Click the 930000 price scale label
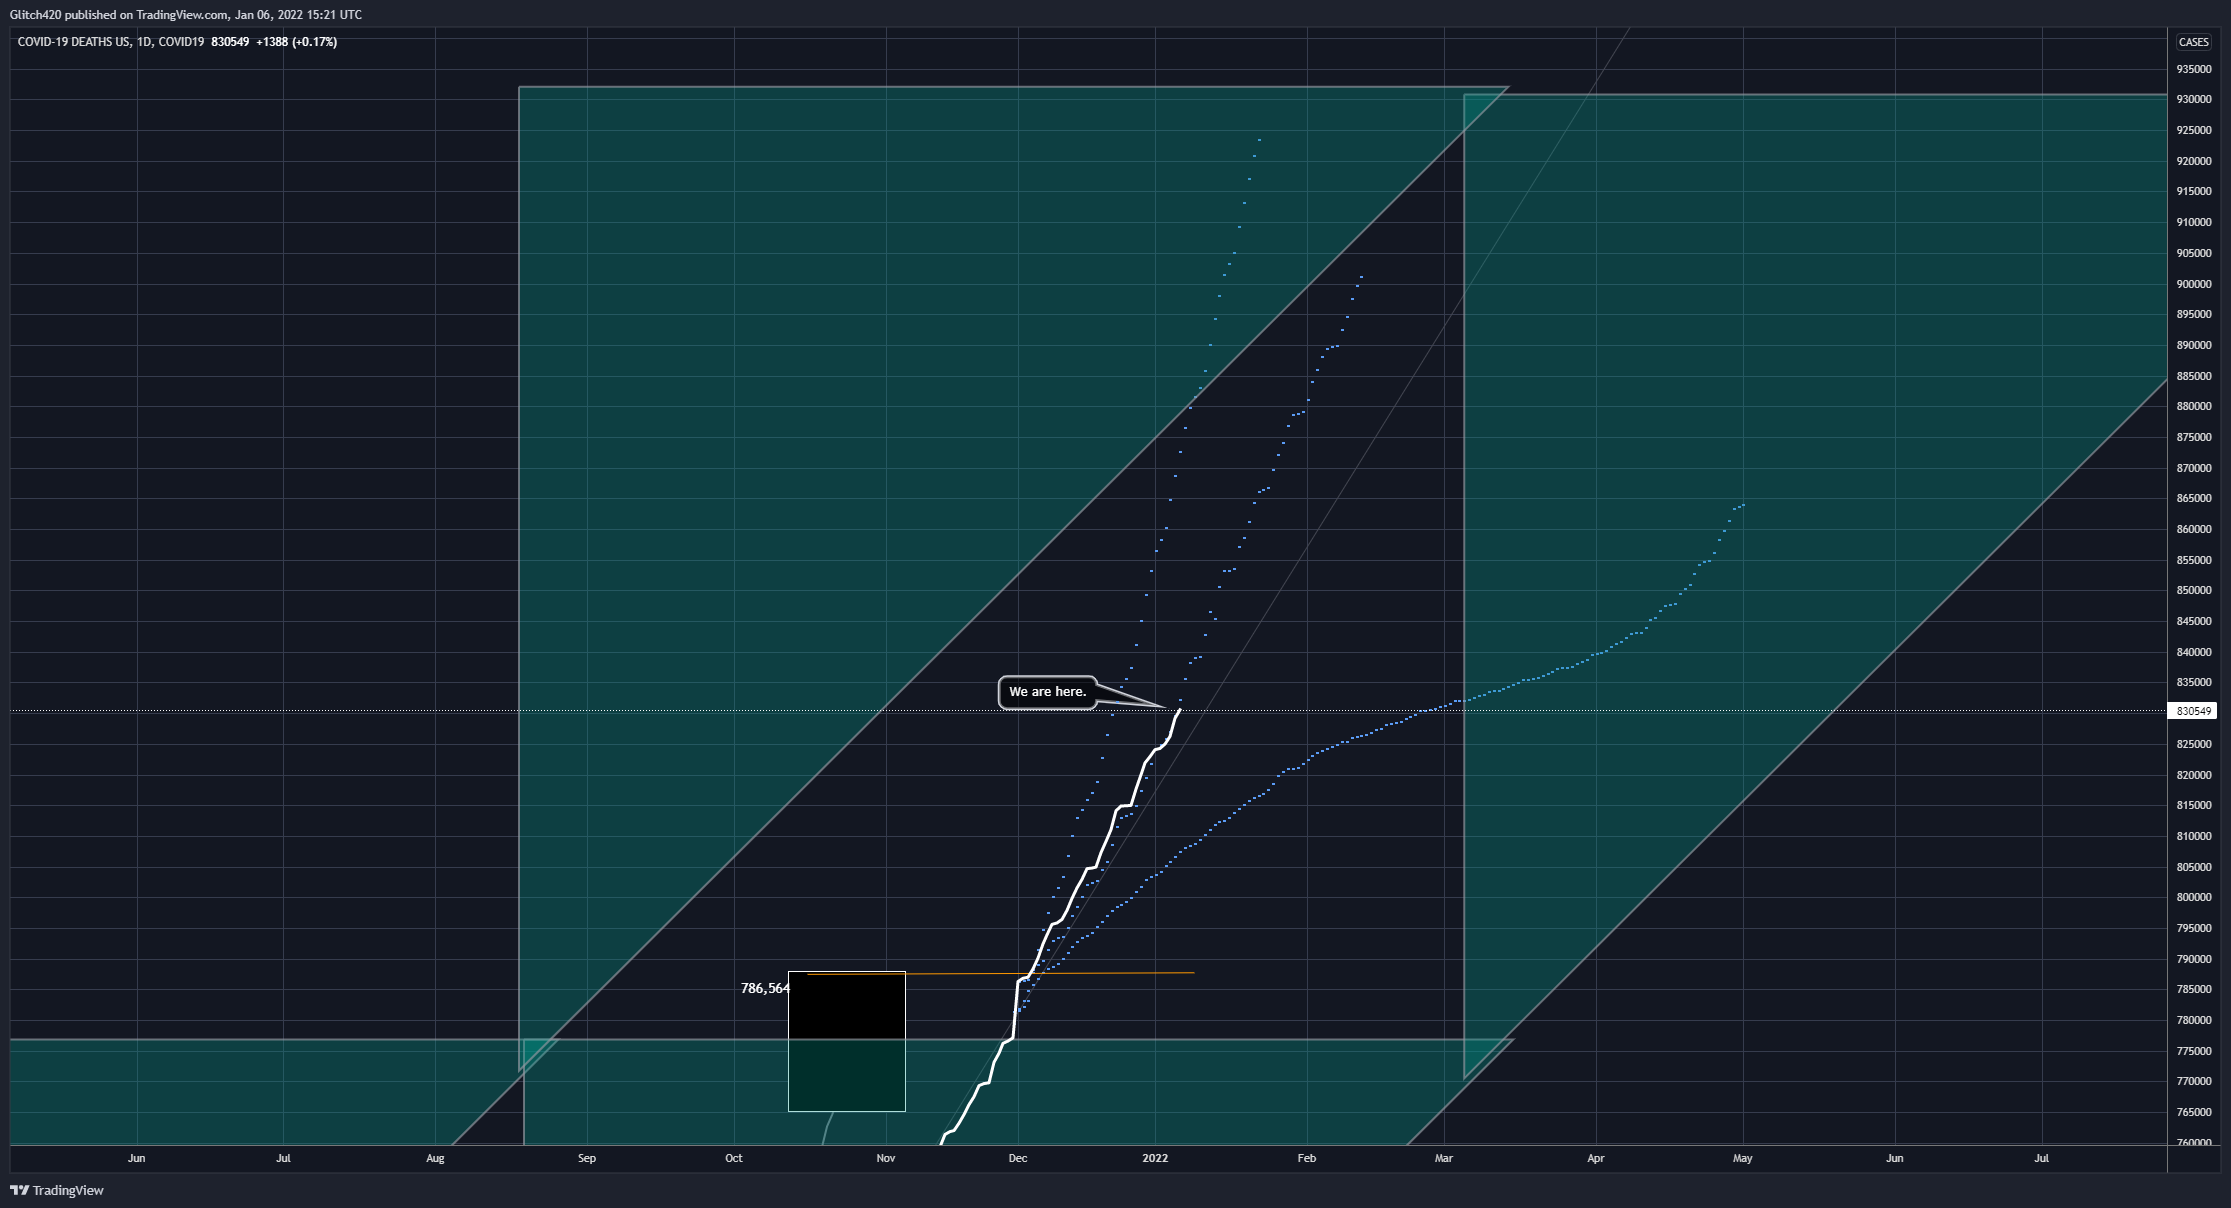2231x1208 pixels. pyautogui.click(x=2193, y=100)
